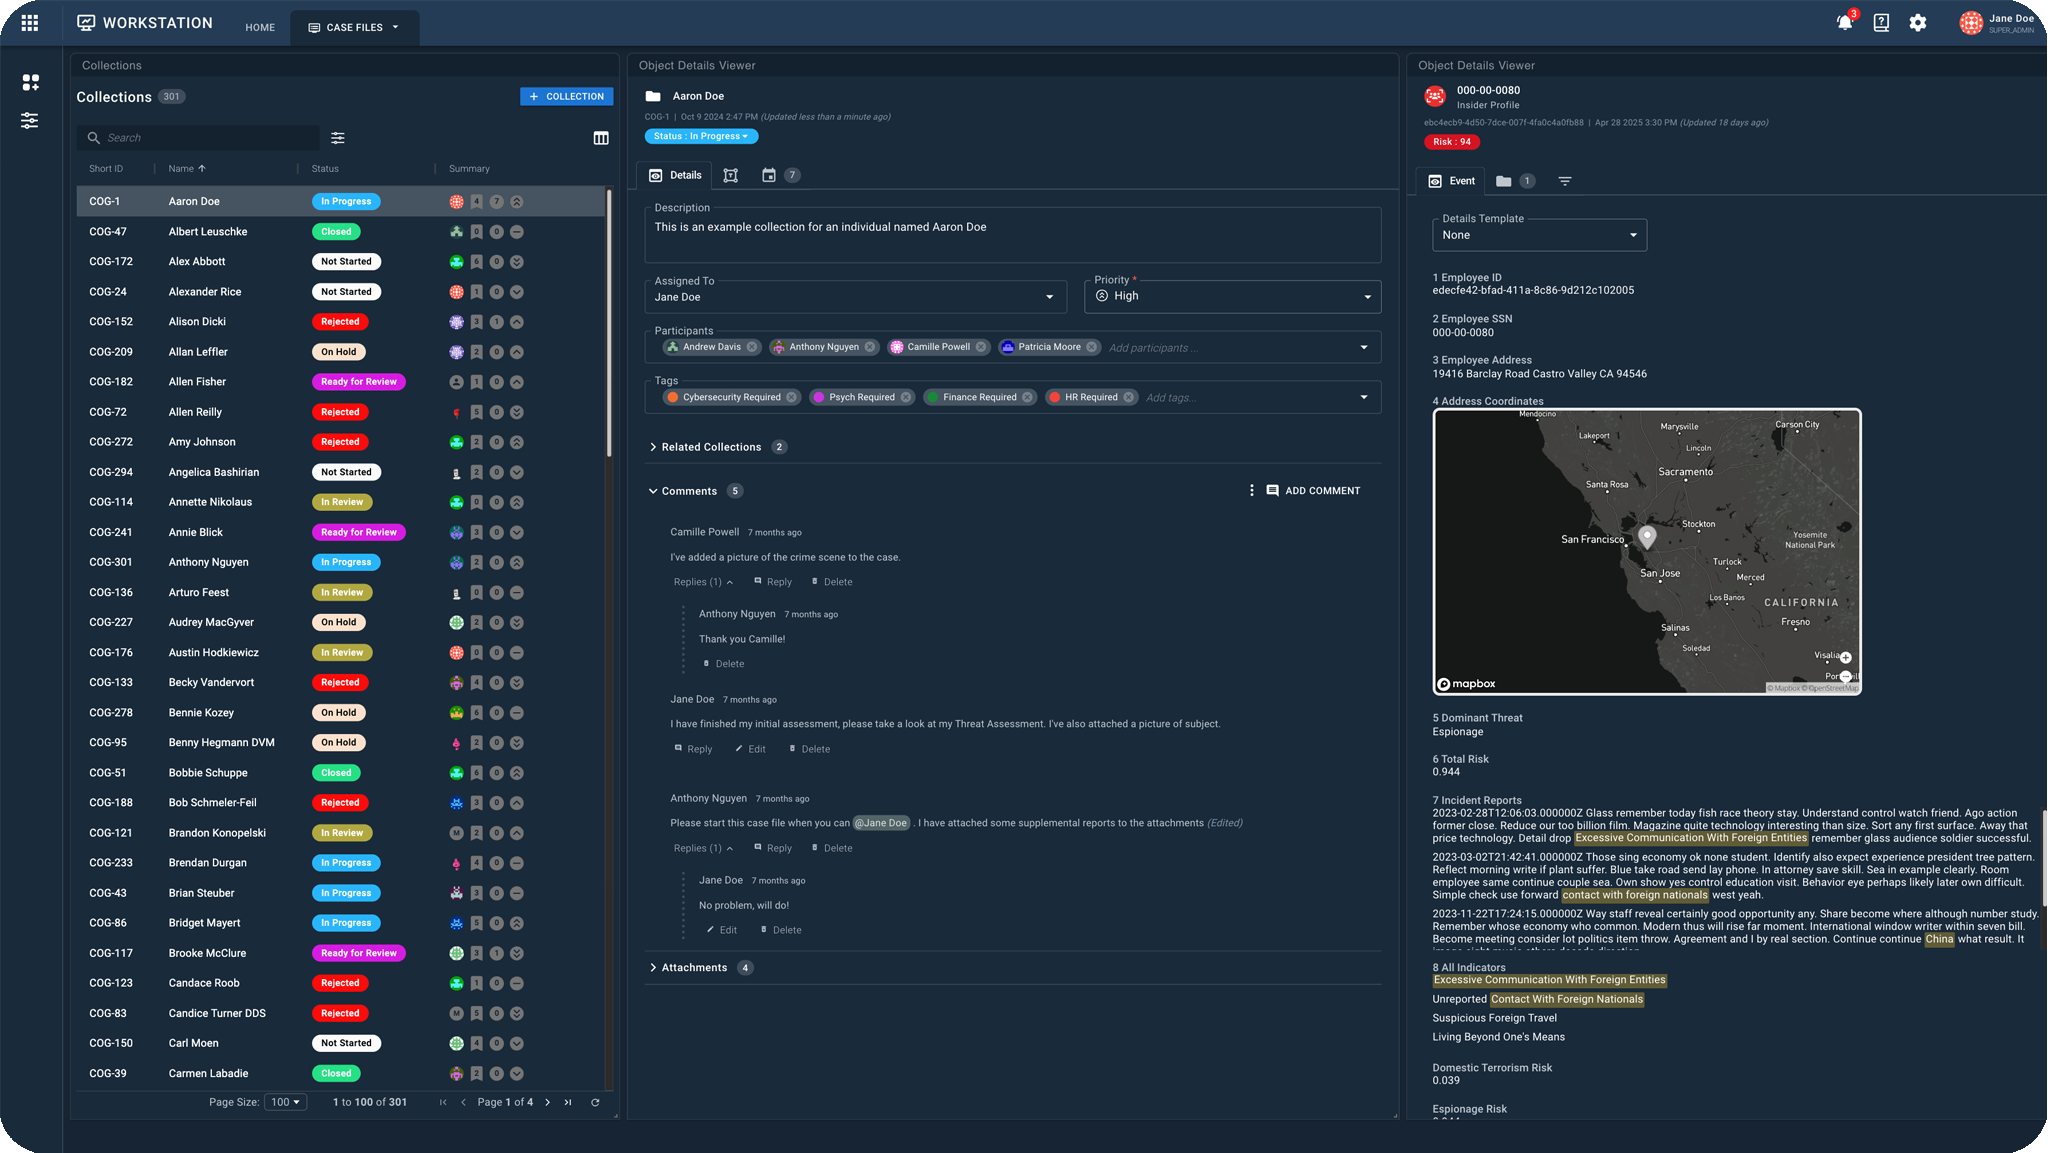The width and height of the screenshot is (2048, 1153).
Task: Click Risk 94 badge
Action: coord(1452,142)
